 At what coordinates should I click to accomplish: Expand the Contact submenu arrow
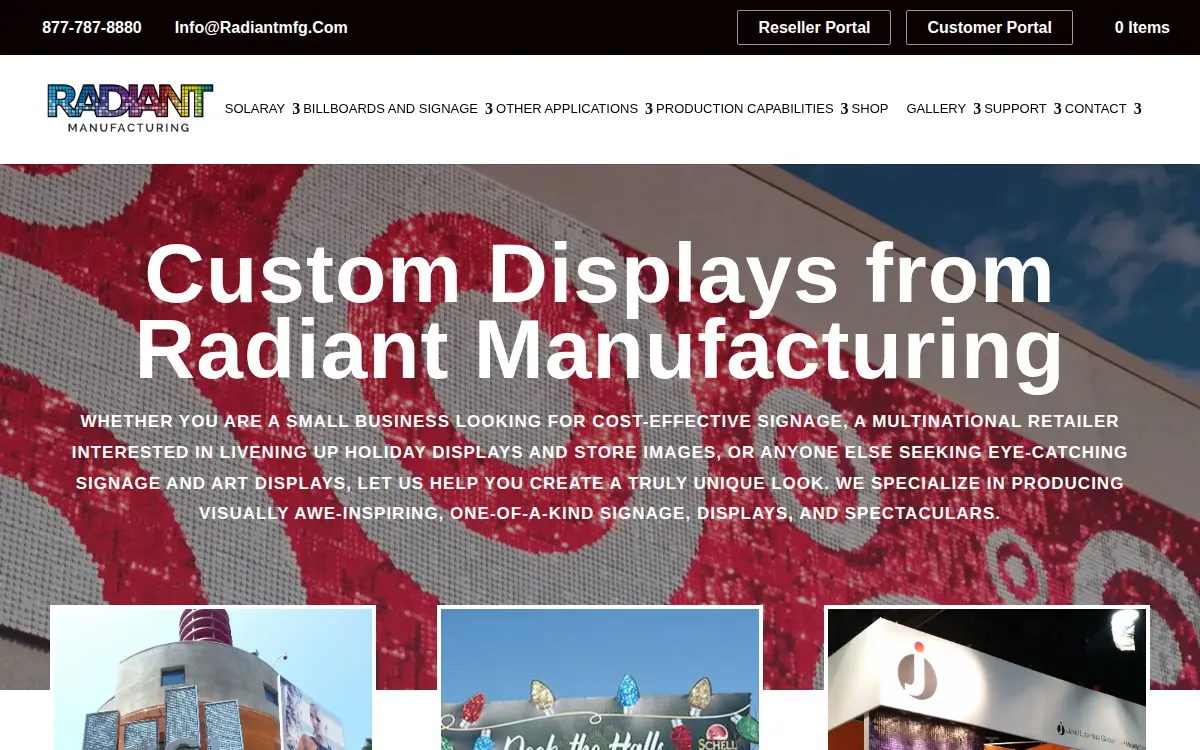click(1137, 109)
